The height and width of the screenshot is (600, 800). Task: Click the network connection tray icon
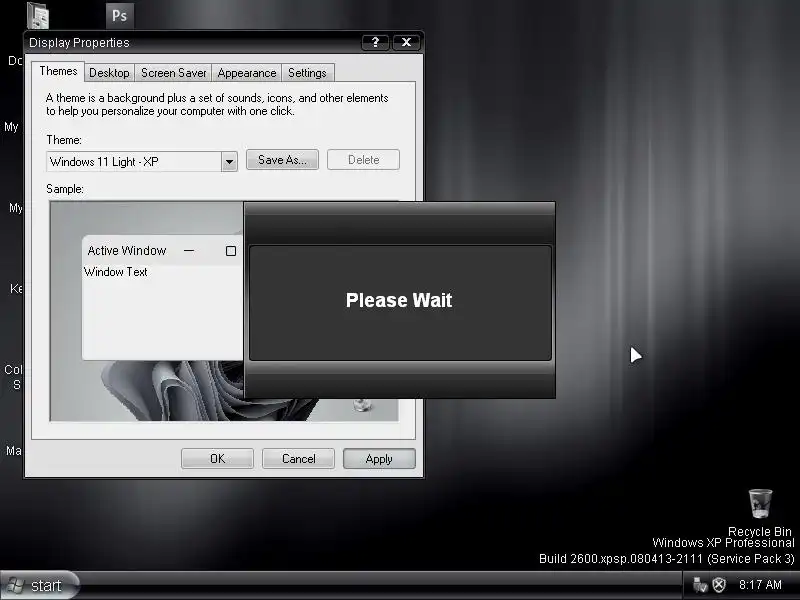tap(699, 585)
